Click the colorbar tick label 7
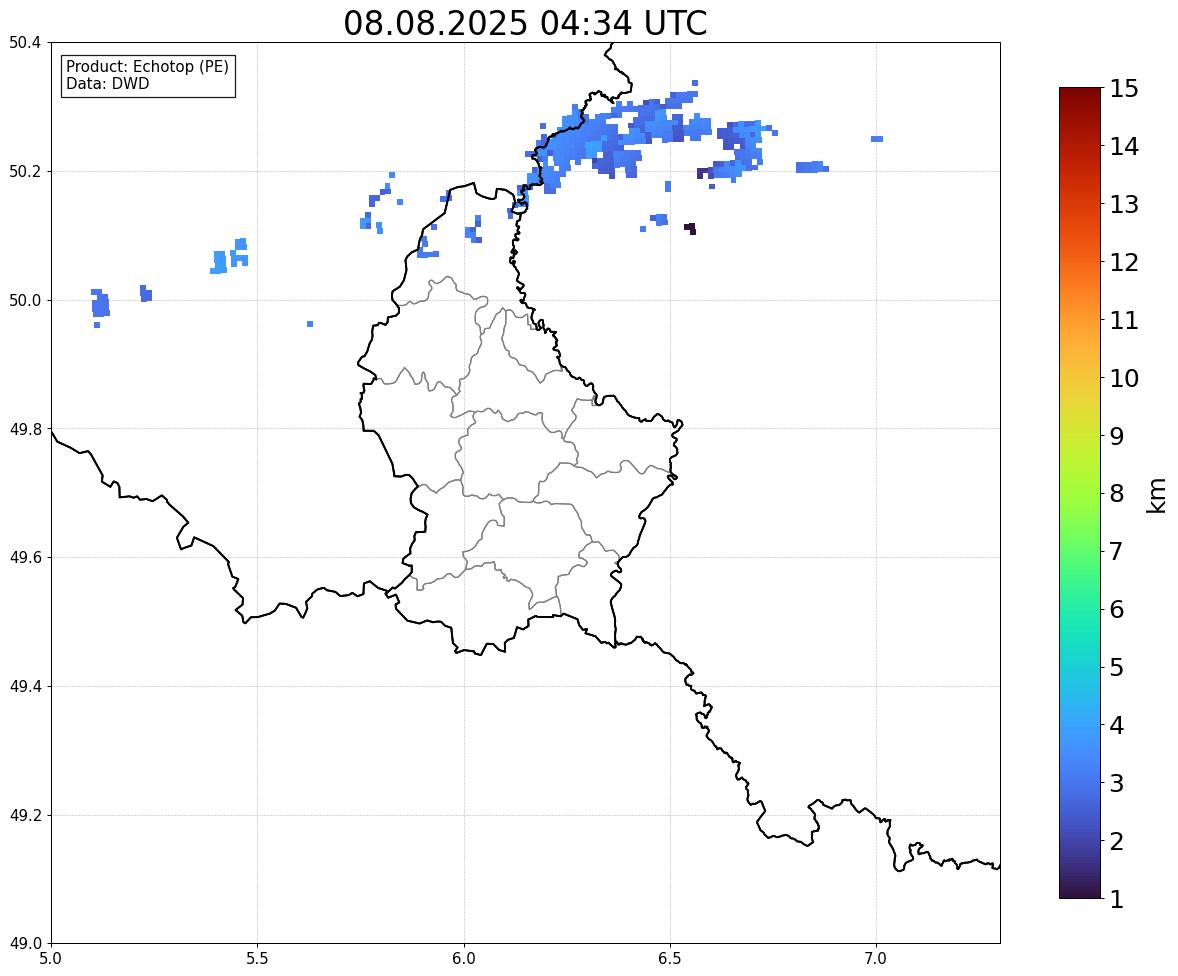 [1117, 551]
